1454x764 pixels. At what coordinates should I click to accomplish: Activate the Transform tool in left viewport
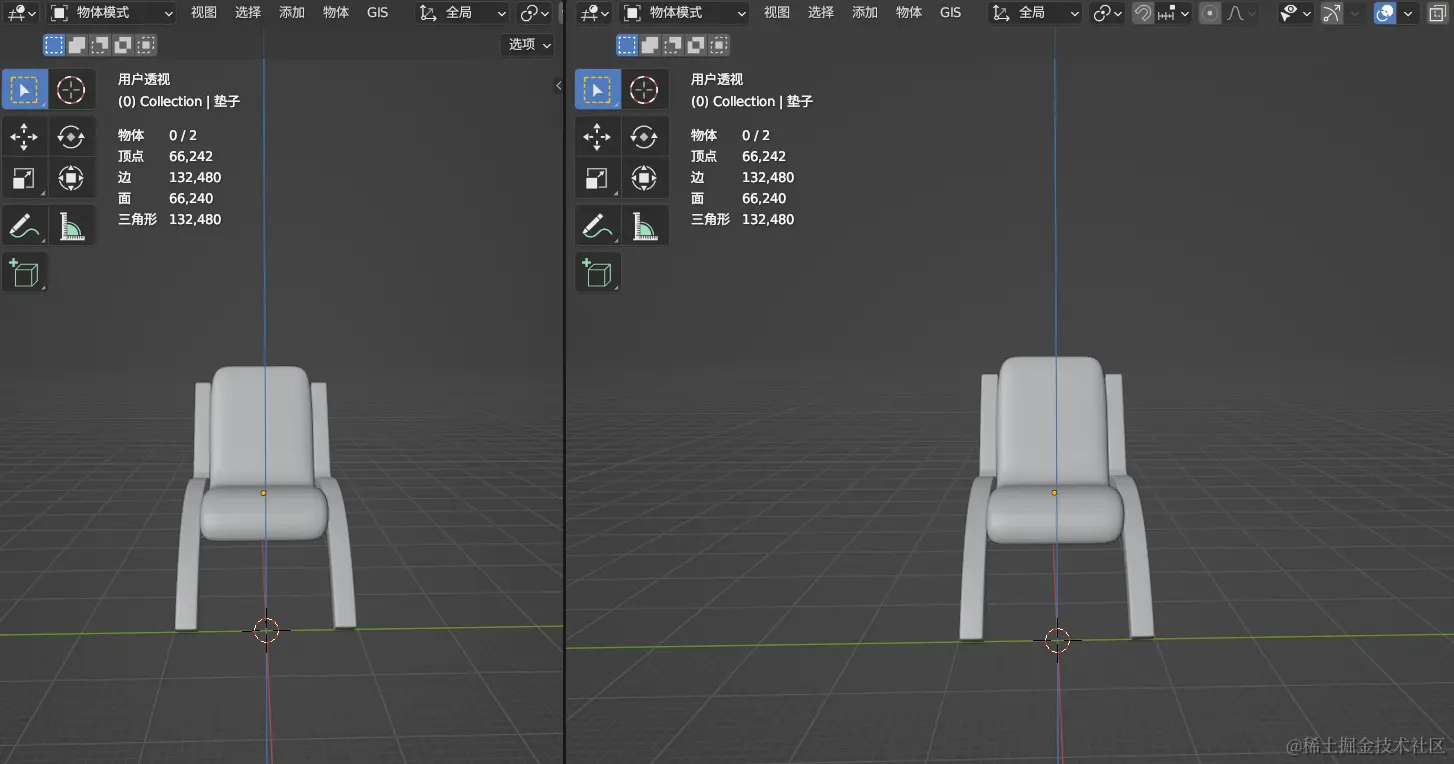(70, 179)
